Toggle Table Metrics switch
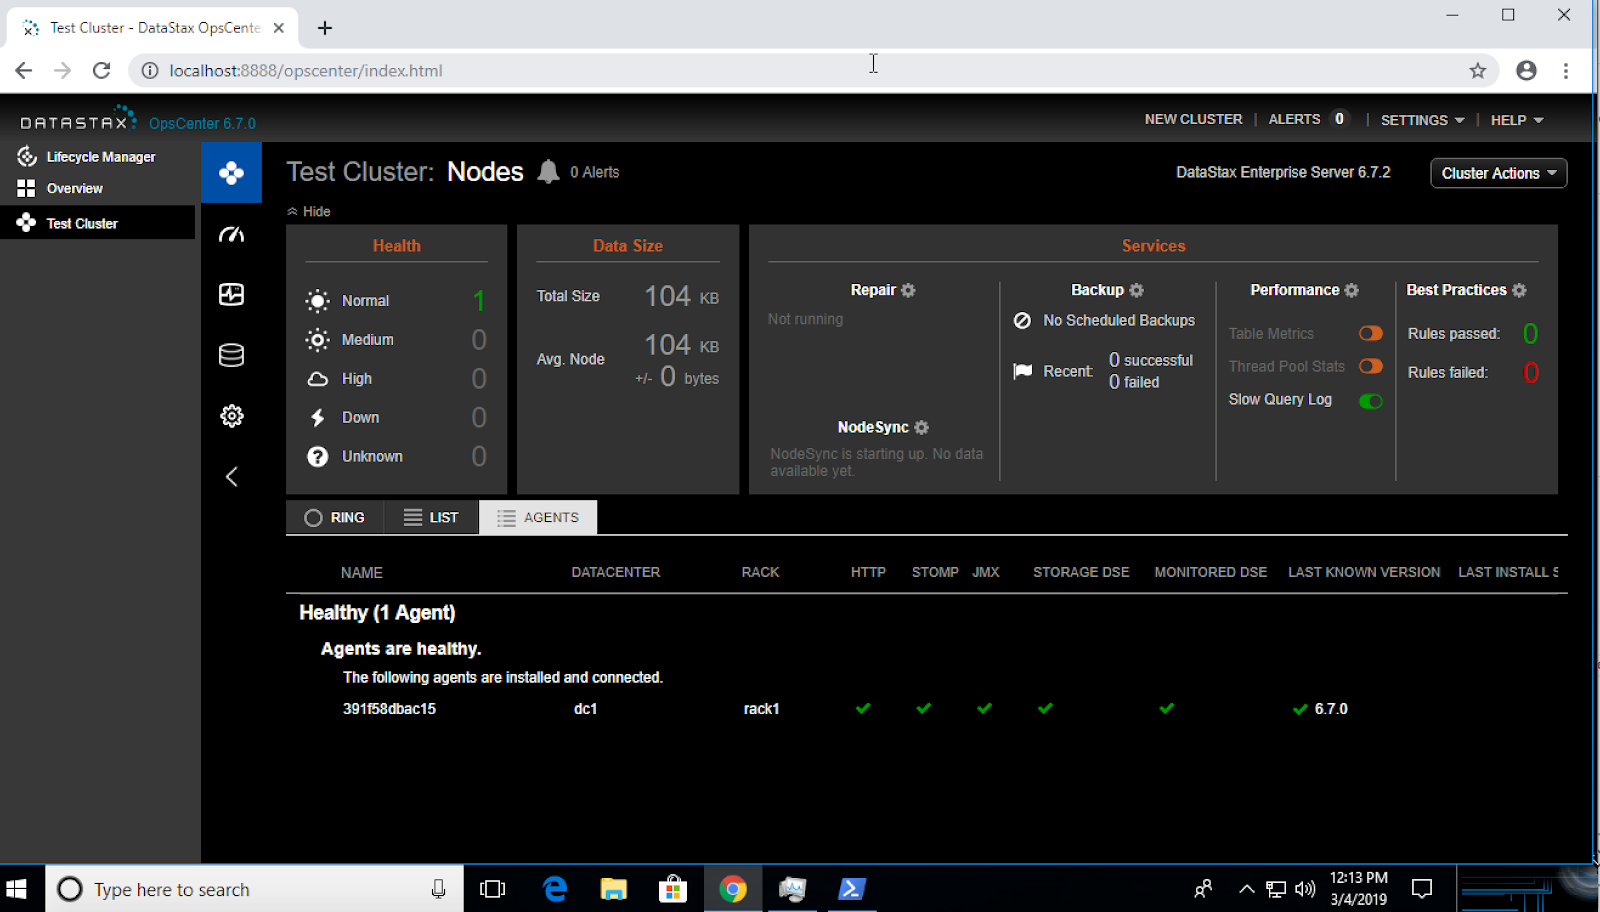This screenshot has width=1600, height=912. point(1370,333)
